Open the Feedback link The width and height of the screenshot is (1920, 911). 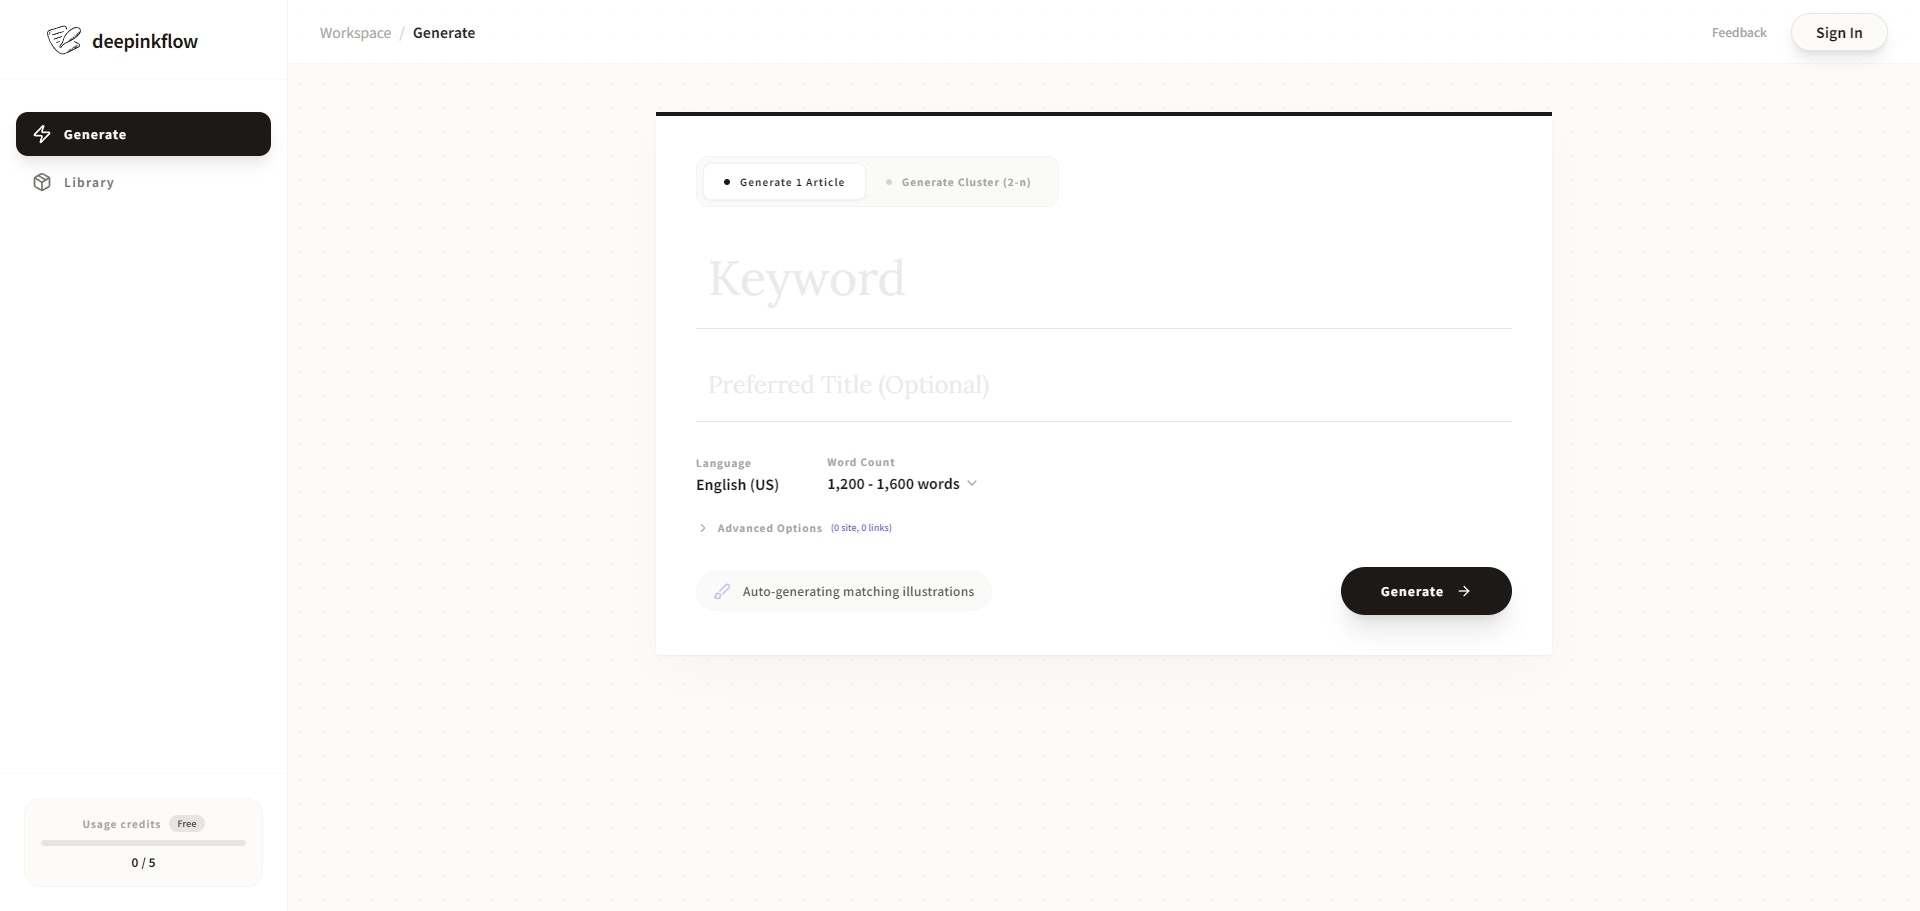click(x=1739, y=32)
